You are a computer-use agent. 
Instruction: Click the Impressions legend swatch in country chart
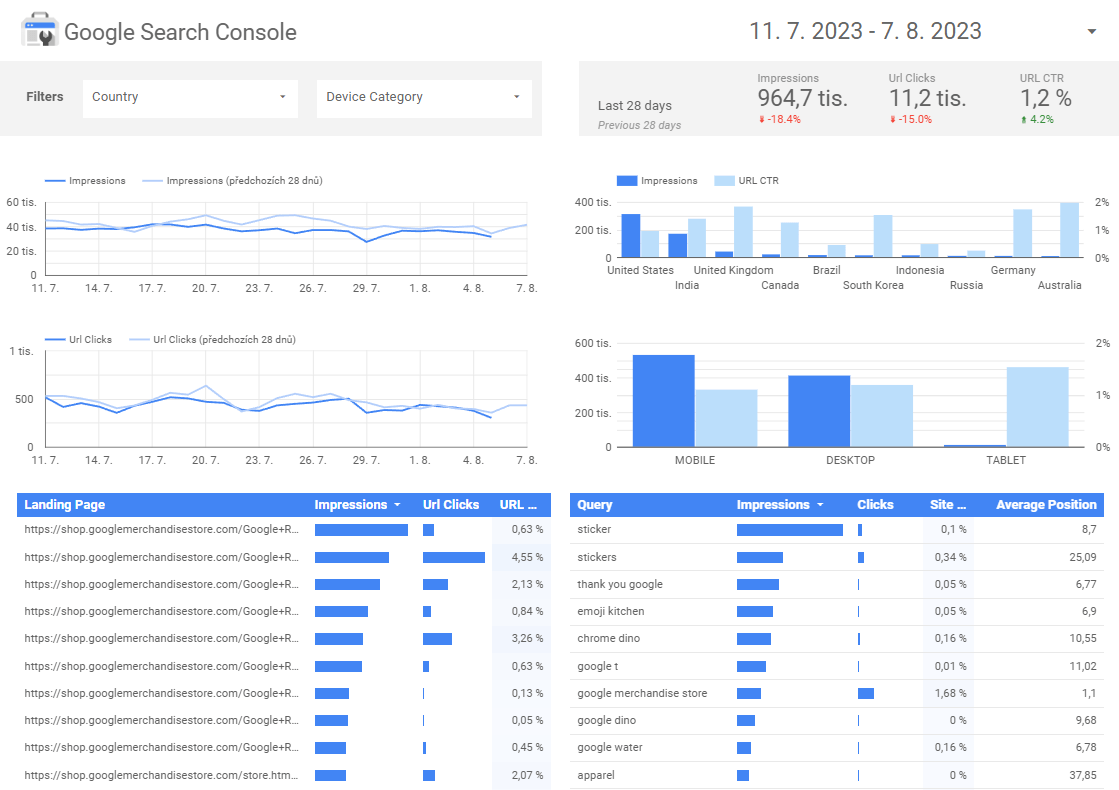click(x=627, y=181)
